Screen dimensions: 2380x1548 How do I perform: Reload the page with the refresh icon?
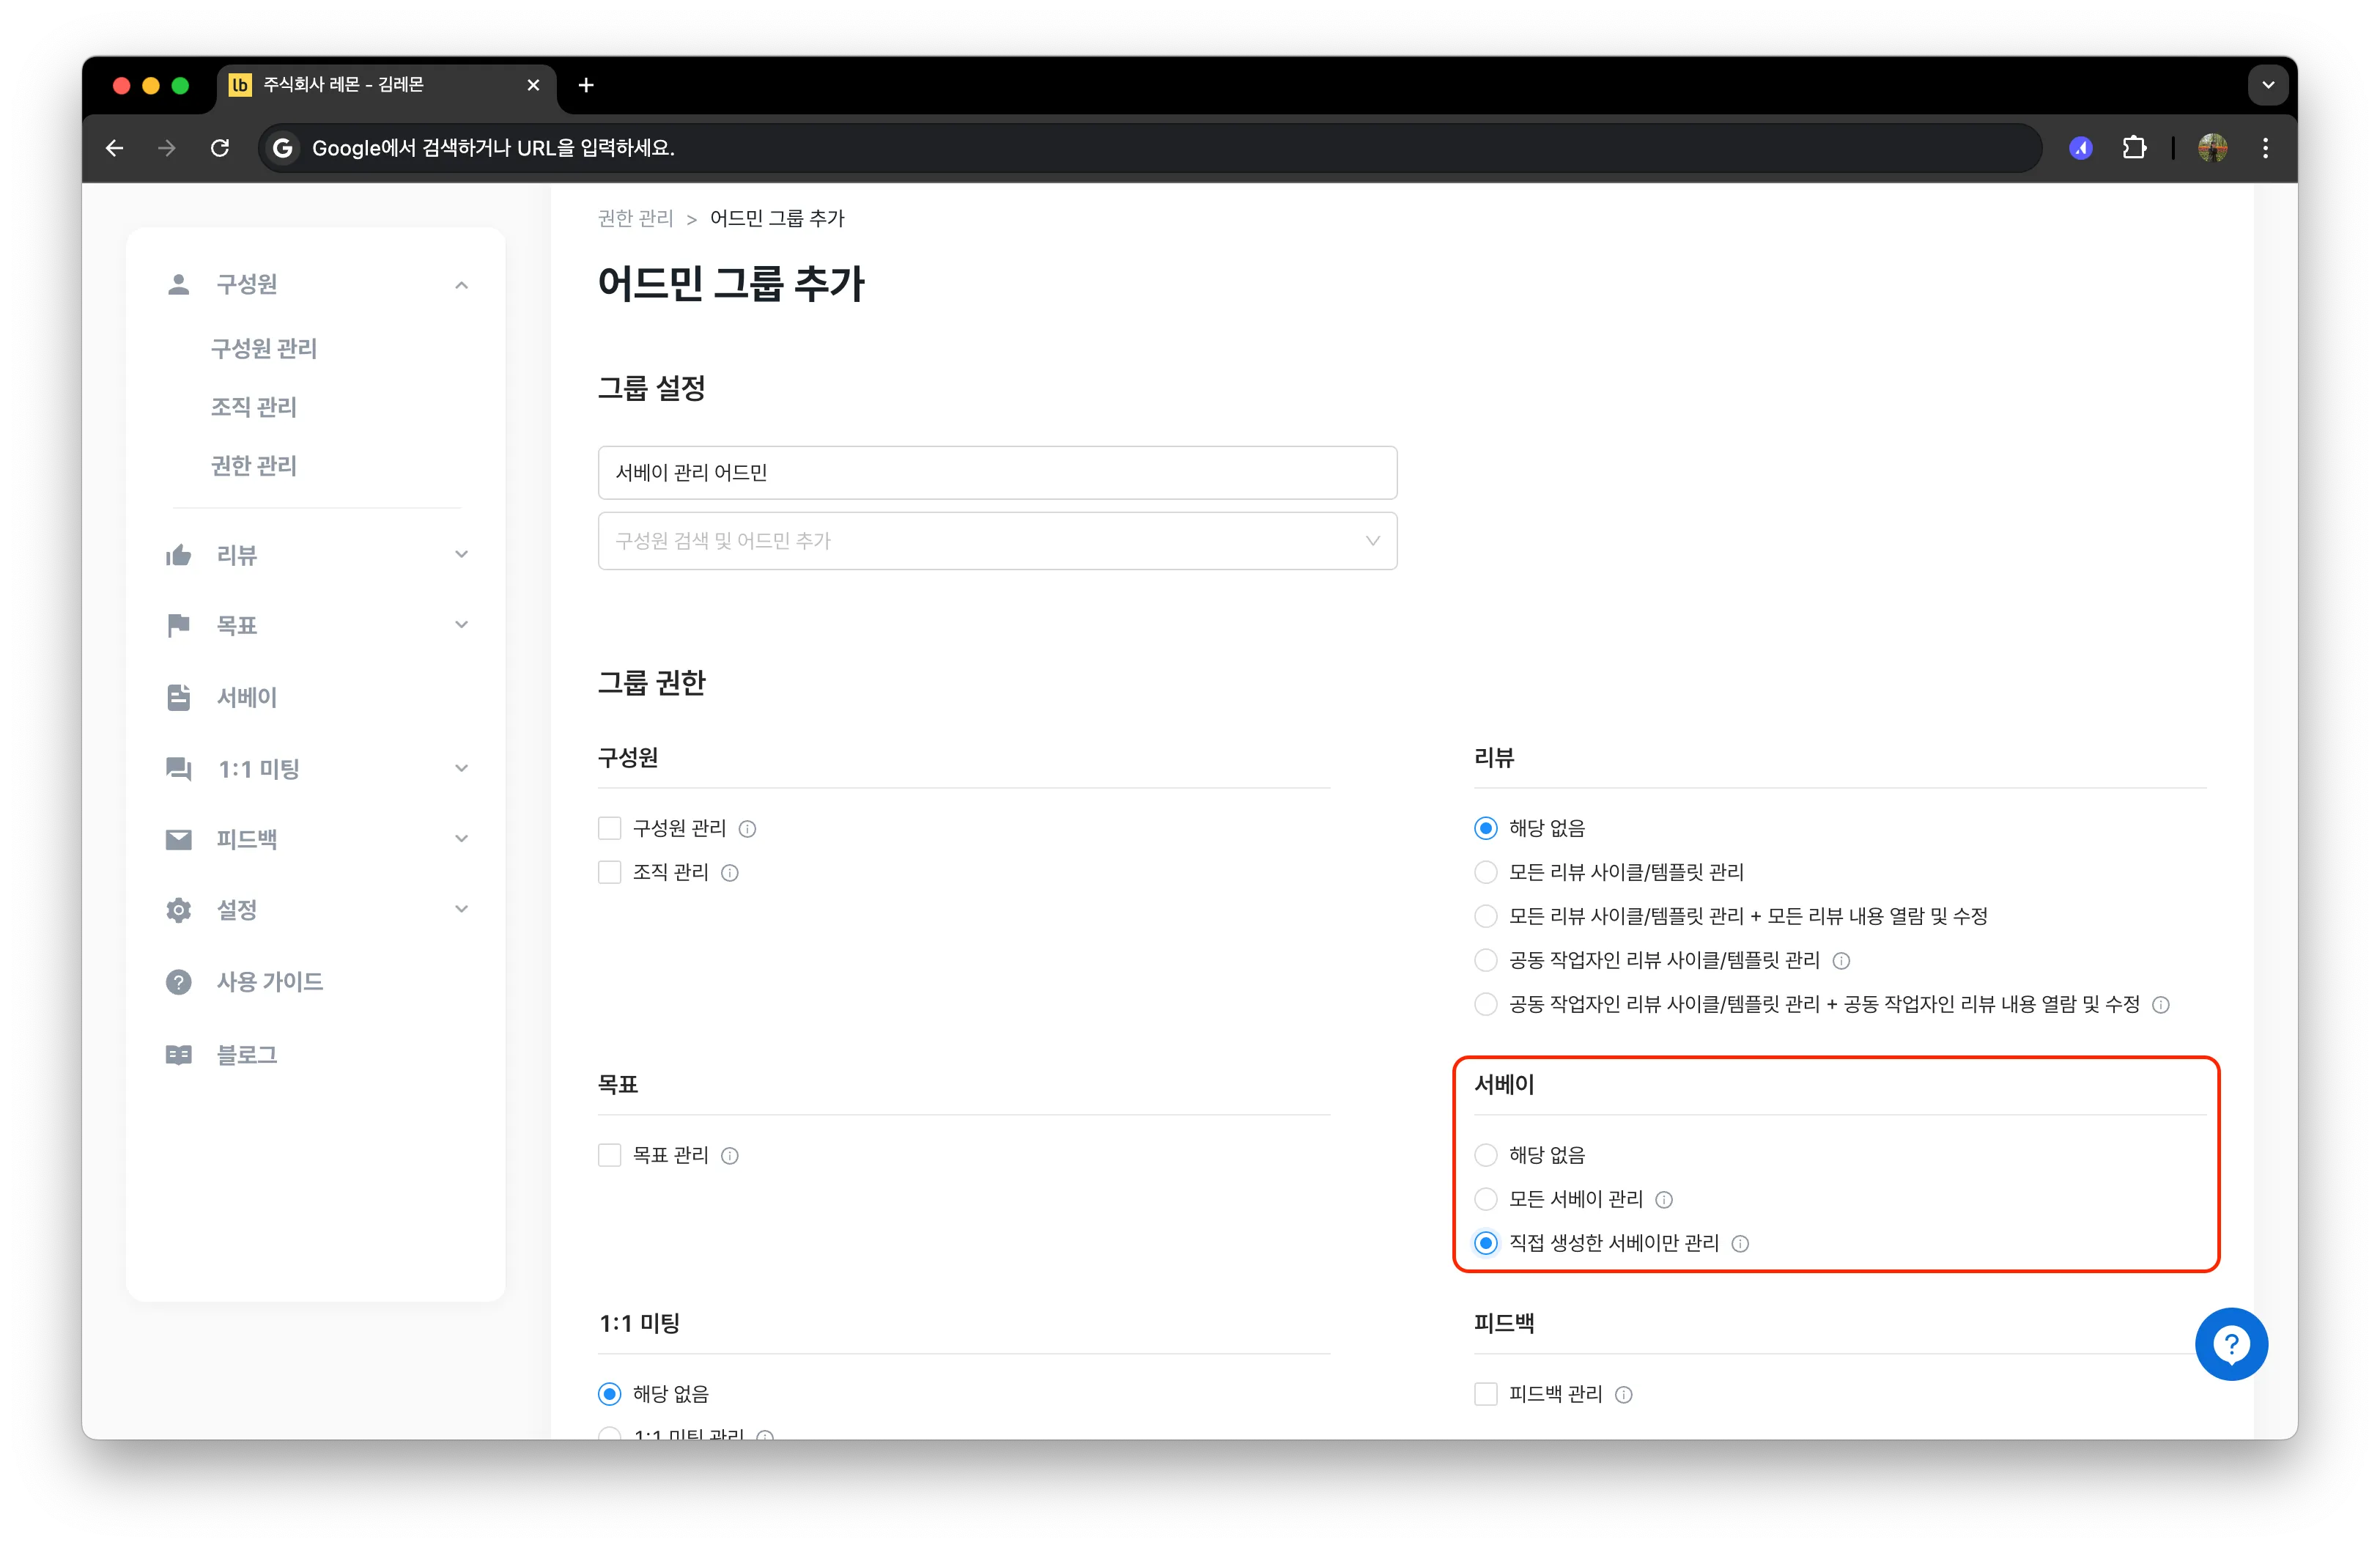click(220, 148)
